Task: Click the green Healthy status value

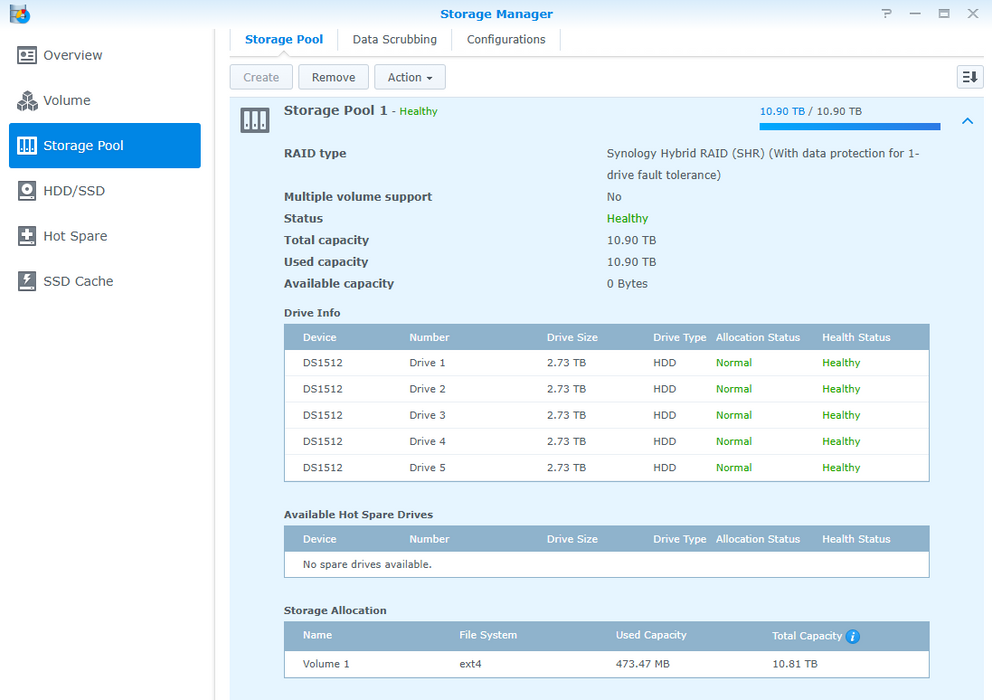Action: click(x=628, y=218)
